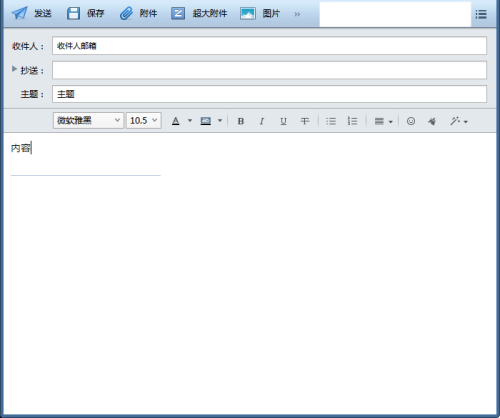Apply bulleted list

coord(331,121)
